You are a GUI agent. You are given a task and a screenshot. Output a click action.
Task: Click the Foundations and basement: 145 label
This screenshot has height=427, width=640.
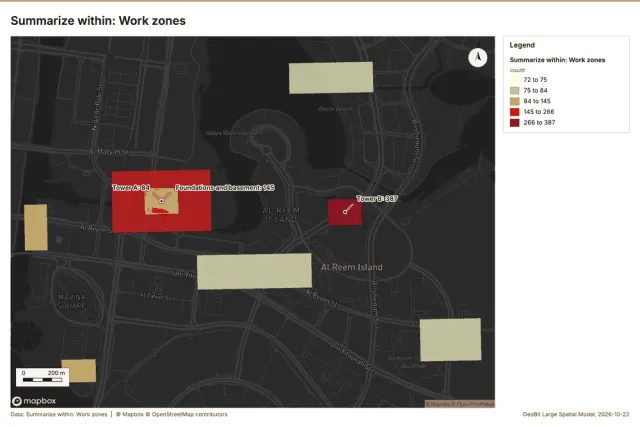click(x=225, y=187)
